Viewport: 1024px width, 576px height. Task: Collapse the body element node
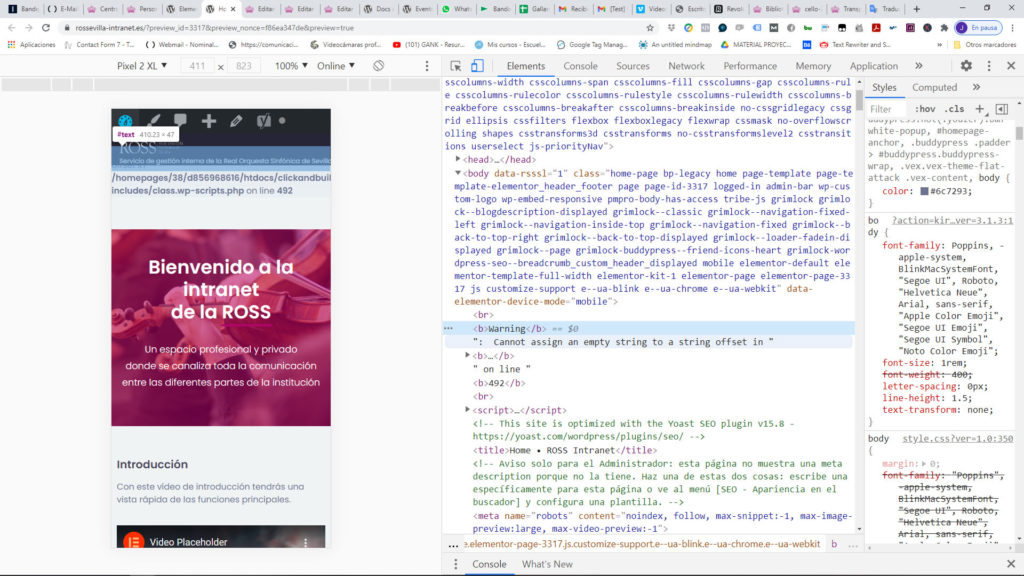(458, 173)
